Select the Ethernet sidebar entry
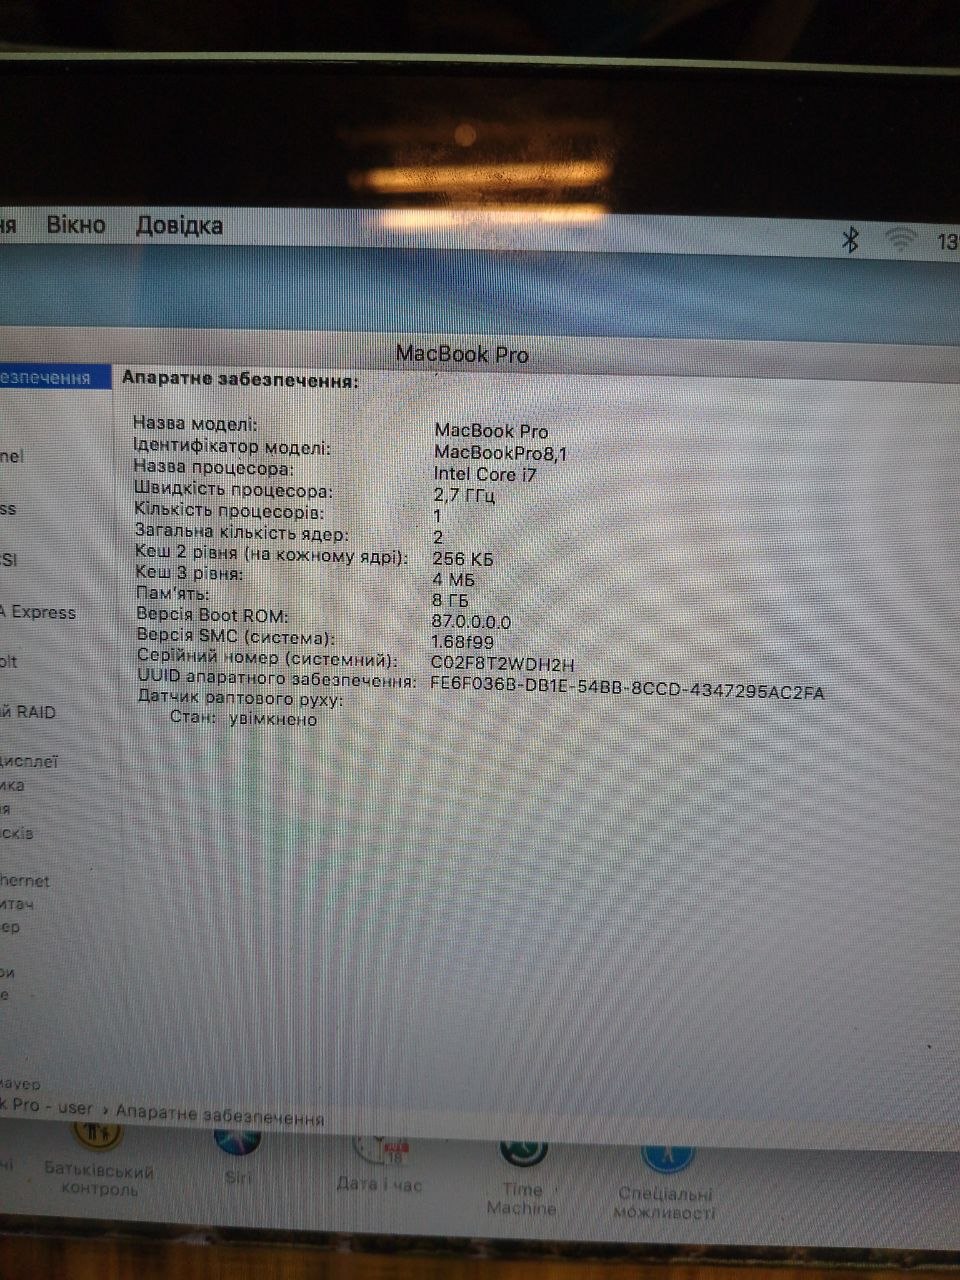This screenshot has width=960, height=1280. click(25, 881)
